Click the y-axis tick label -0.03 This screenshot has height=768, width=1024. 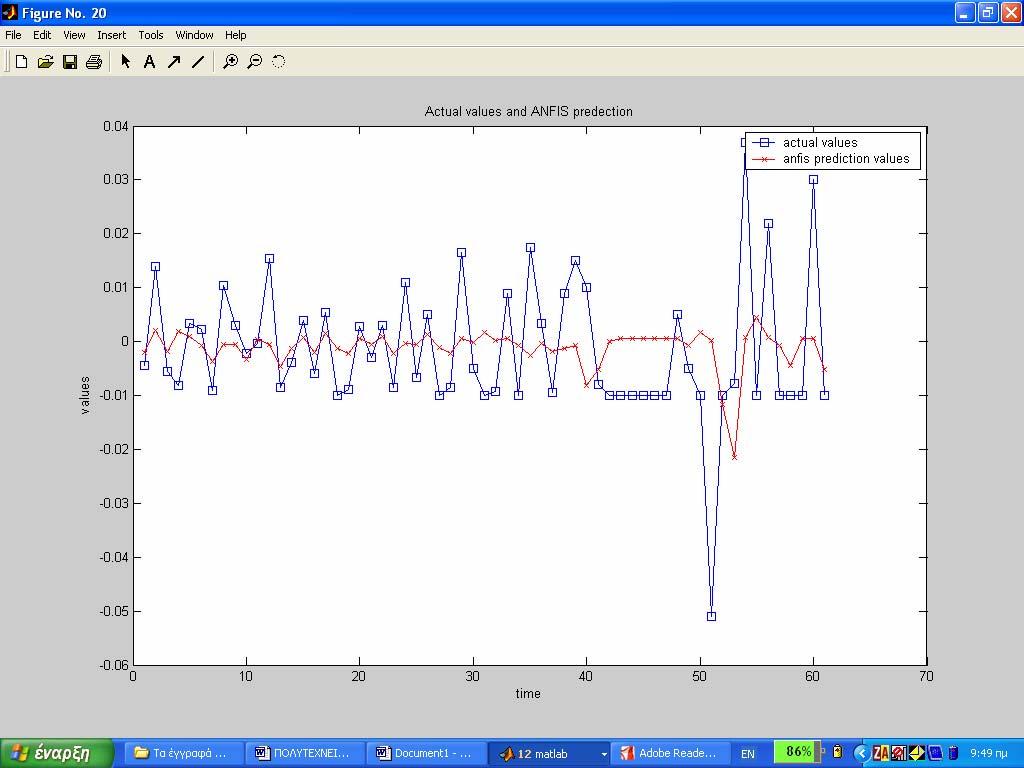[114, 503]
